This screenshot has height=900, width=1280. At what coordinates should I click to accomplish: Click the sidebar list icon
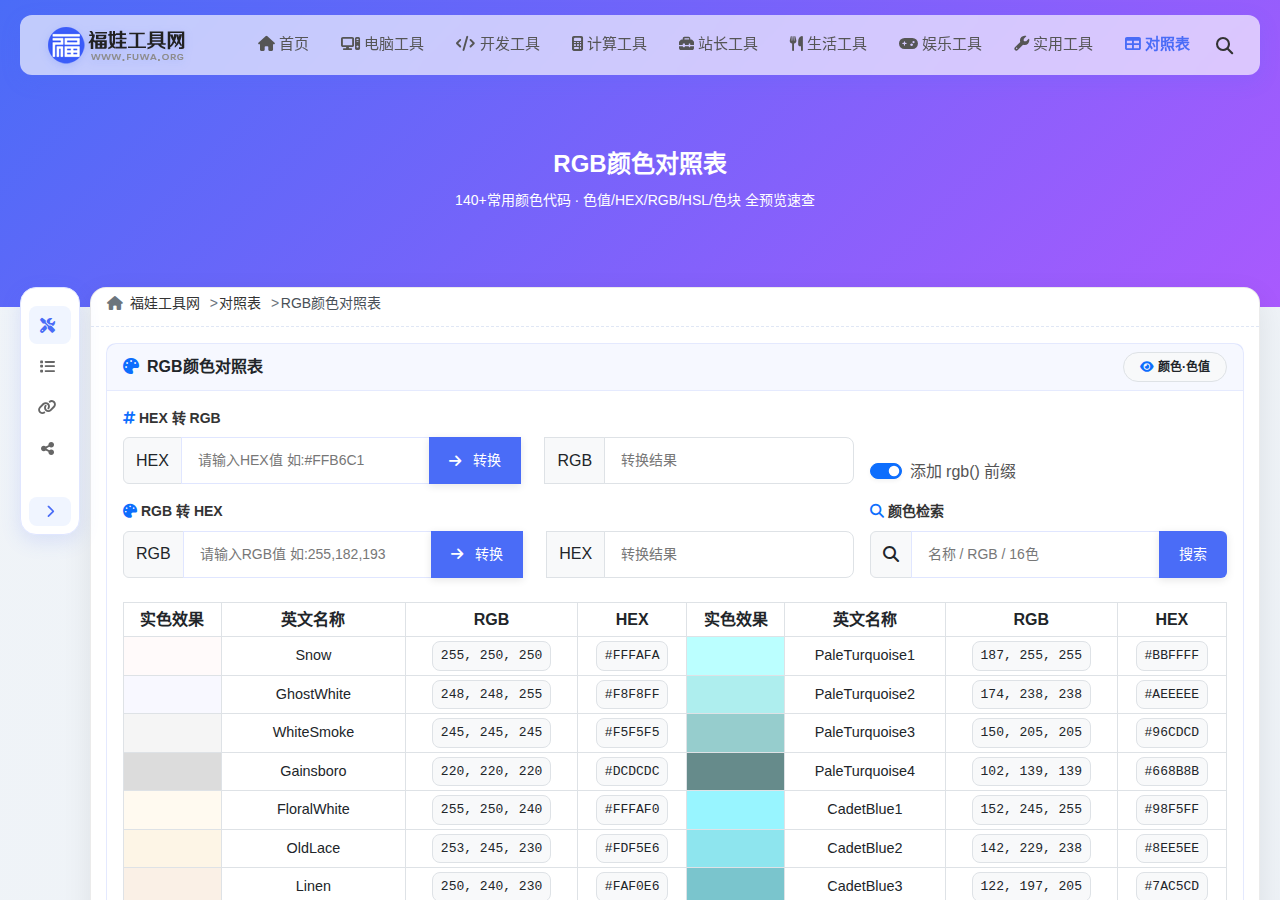pos(47,366)
